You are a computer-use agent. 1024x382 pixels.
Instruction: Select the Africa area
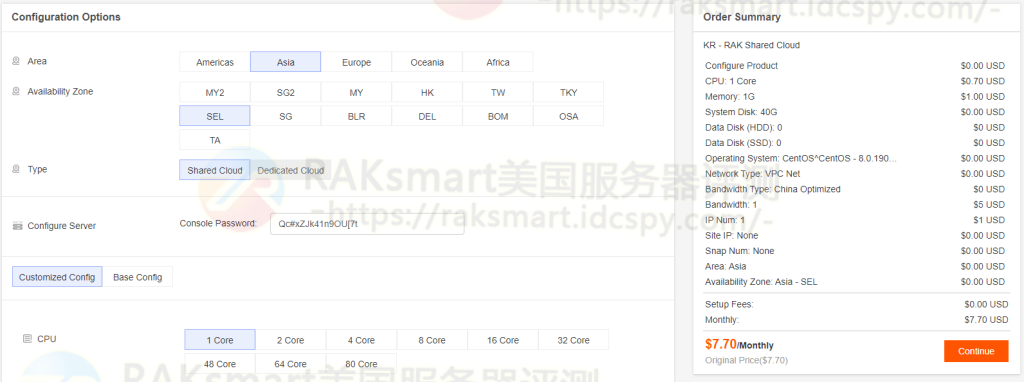(498, 62)
